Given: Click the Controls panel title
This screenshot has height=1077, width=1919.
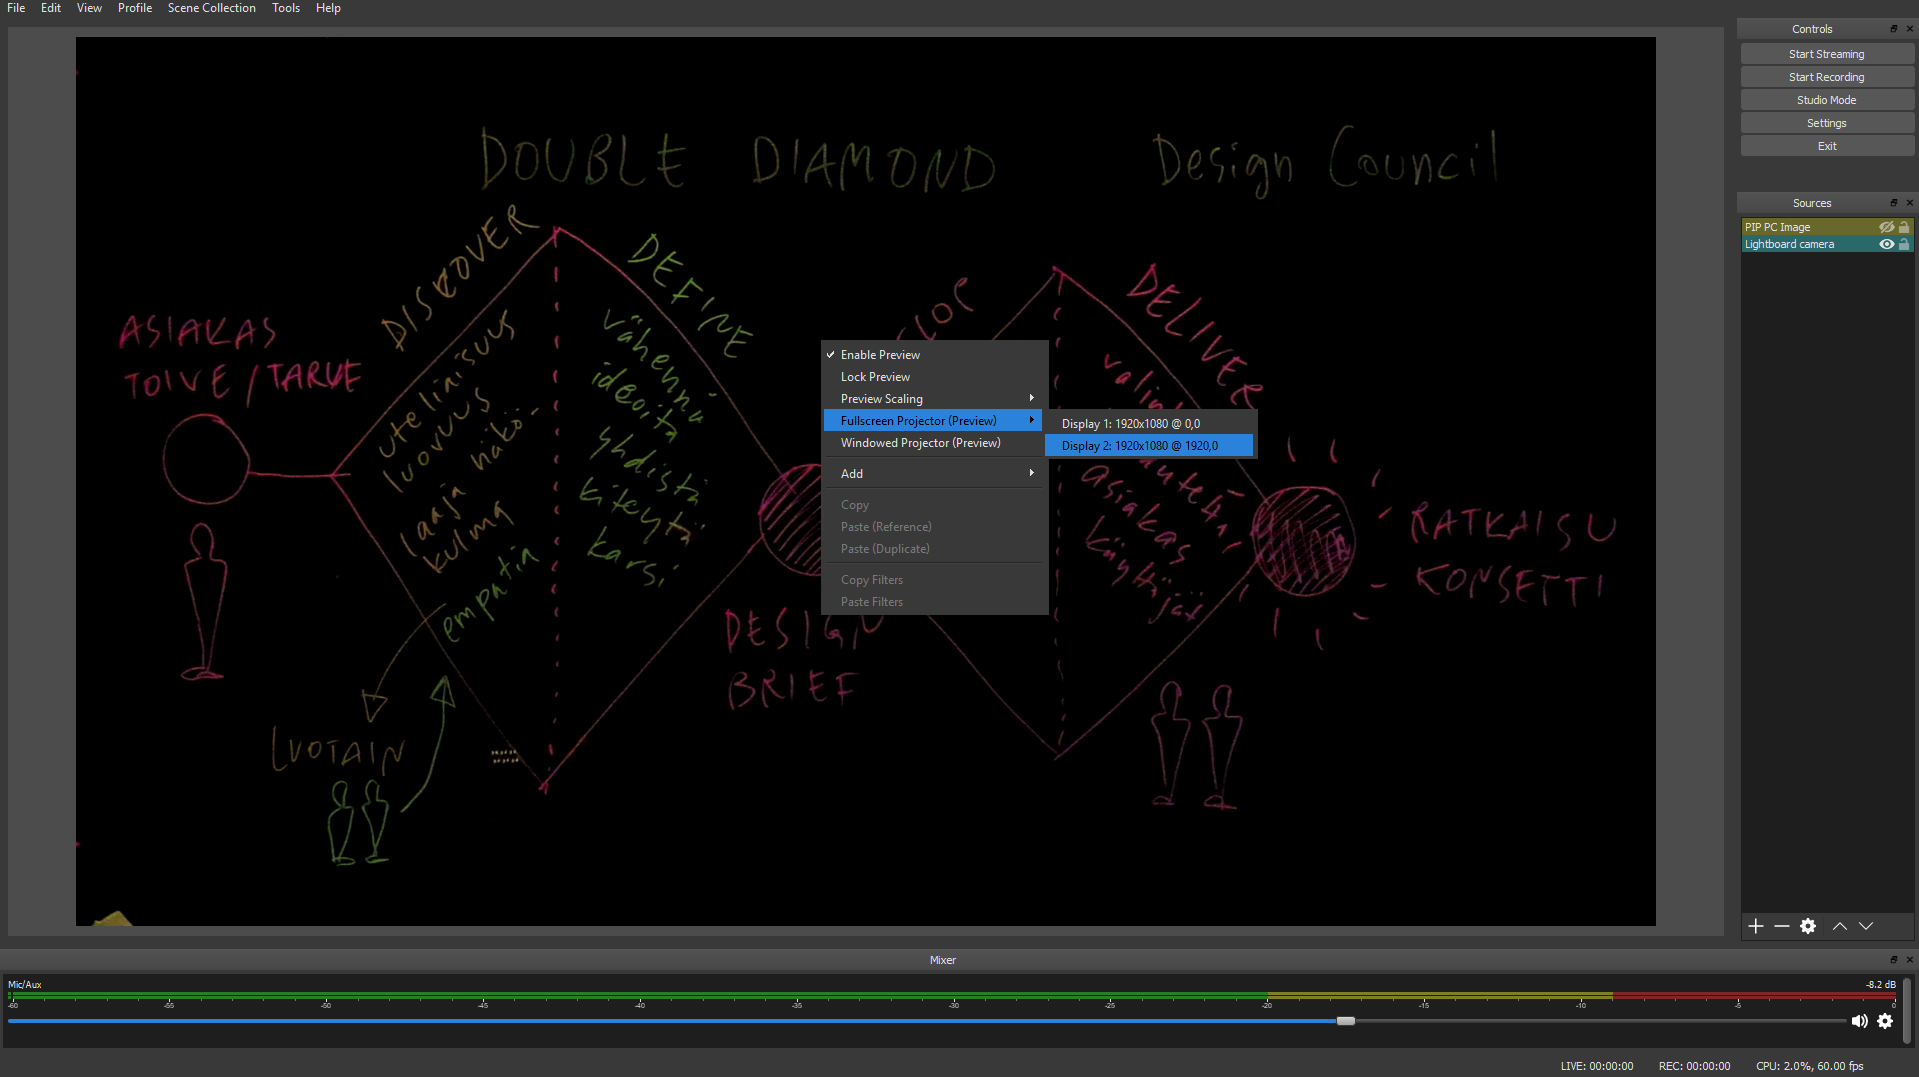Looking at the screenshot, I should [1812, 29].
